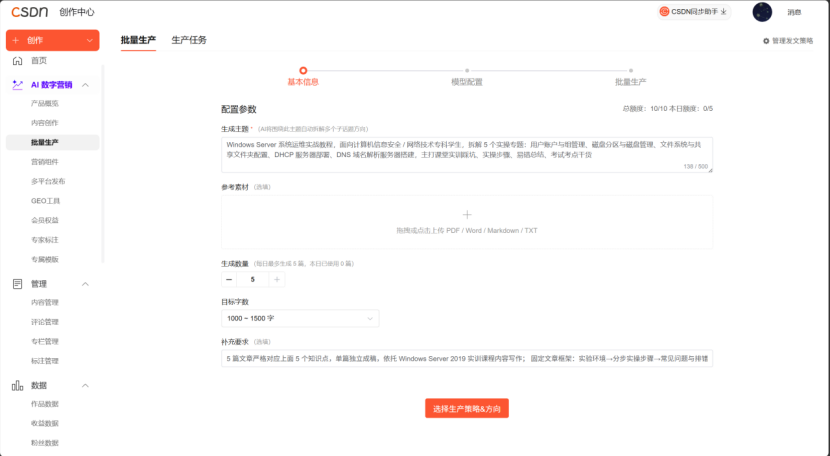830x456 pixels.
Task: Click the 管理 document icon
Action: pos(17,284)
